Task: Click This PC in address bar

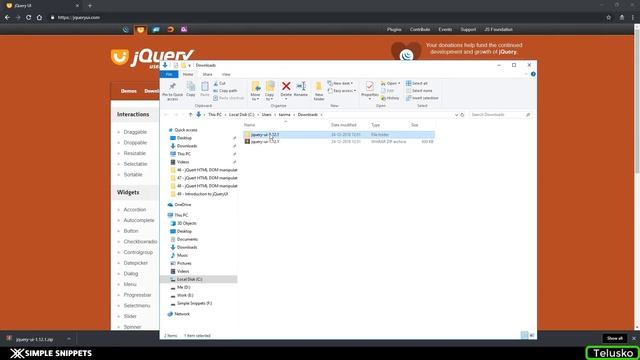Action: point(215,115)
